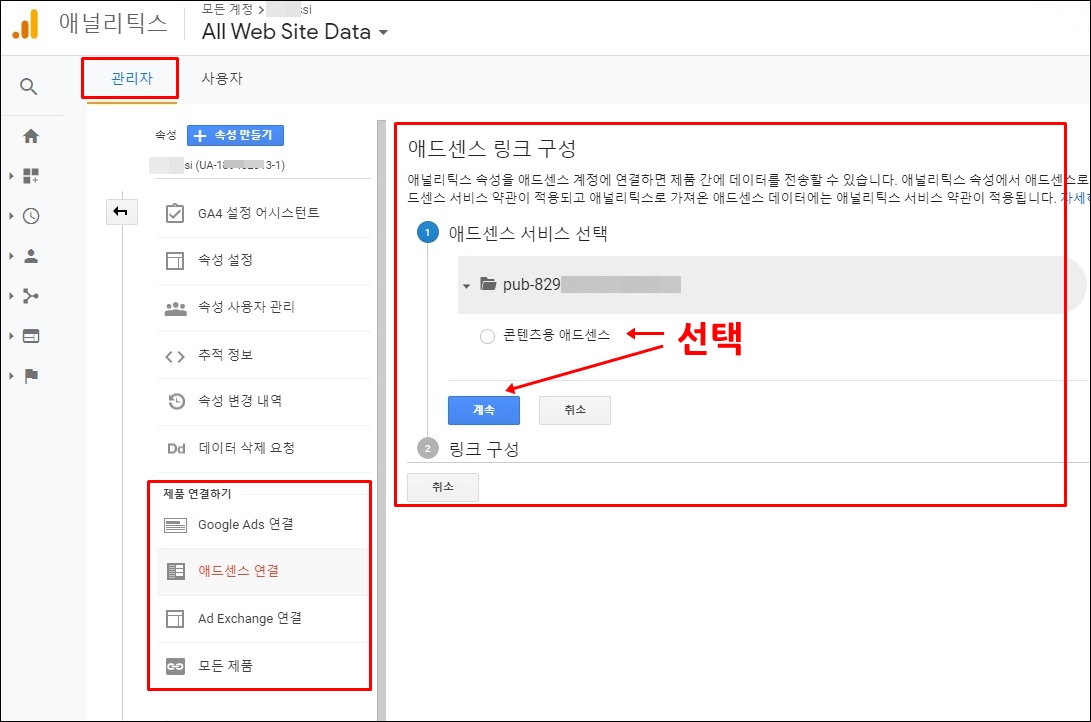Open the acquisition branching icon

(x=31, y=296)
